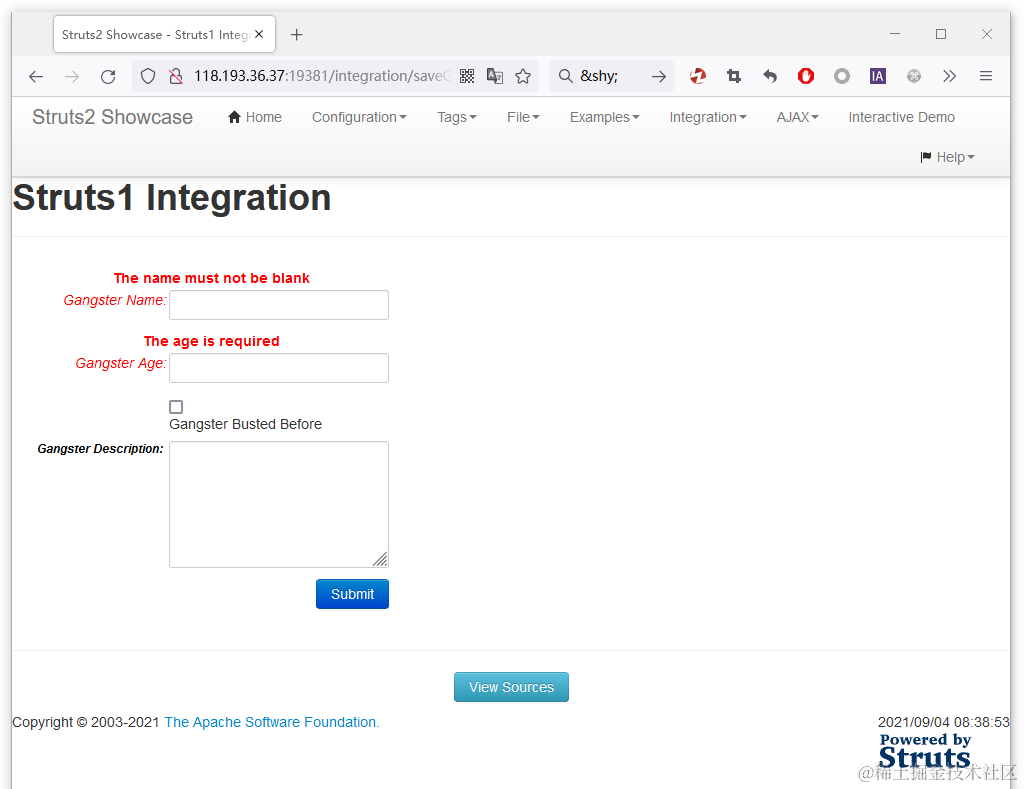Viewport: 1024px width, 789px height.
Task: Close the Struts2 Showcase tab
Action: pos(259,34)
